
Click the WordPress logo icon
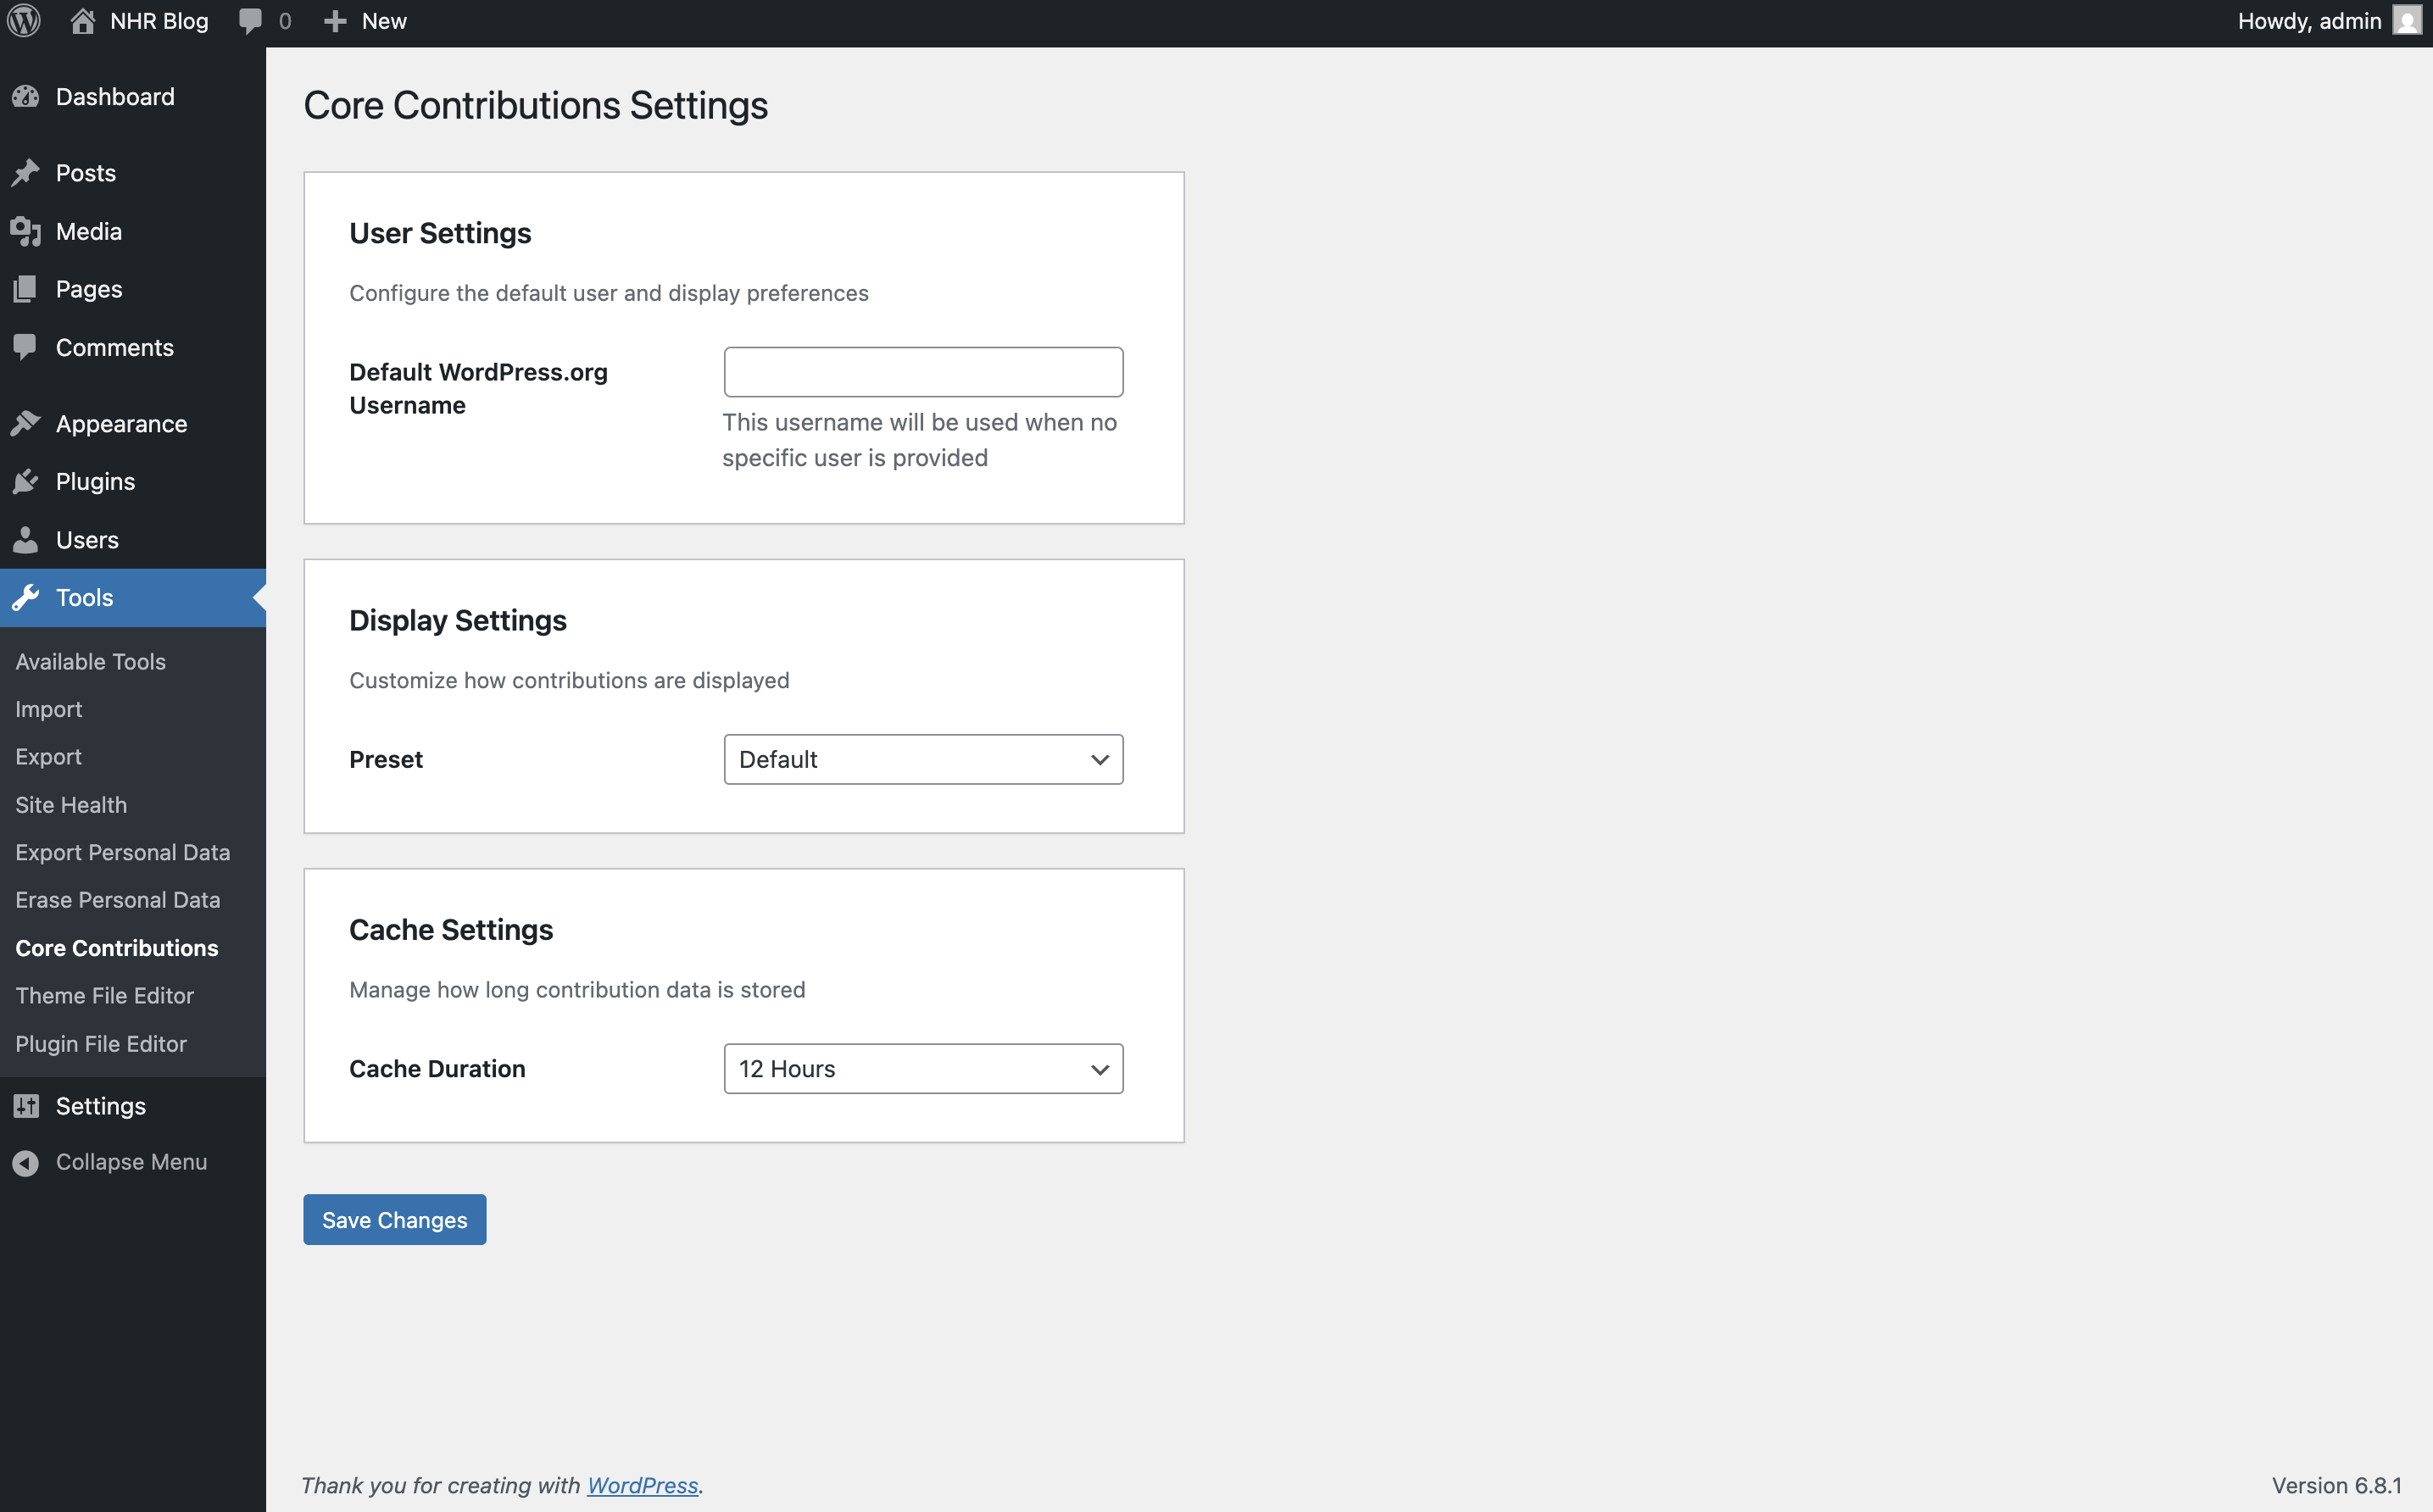click(24, 21)
